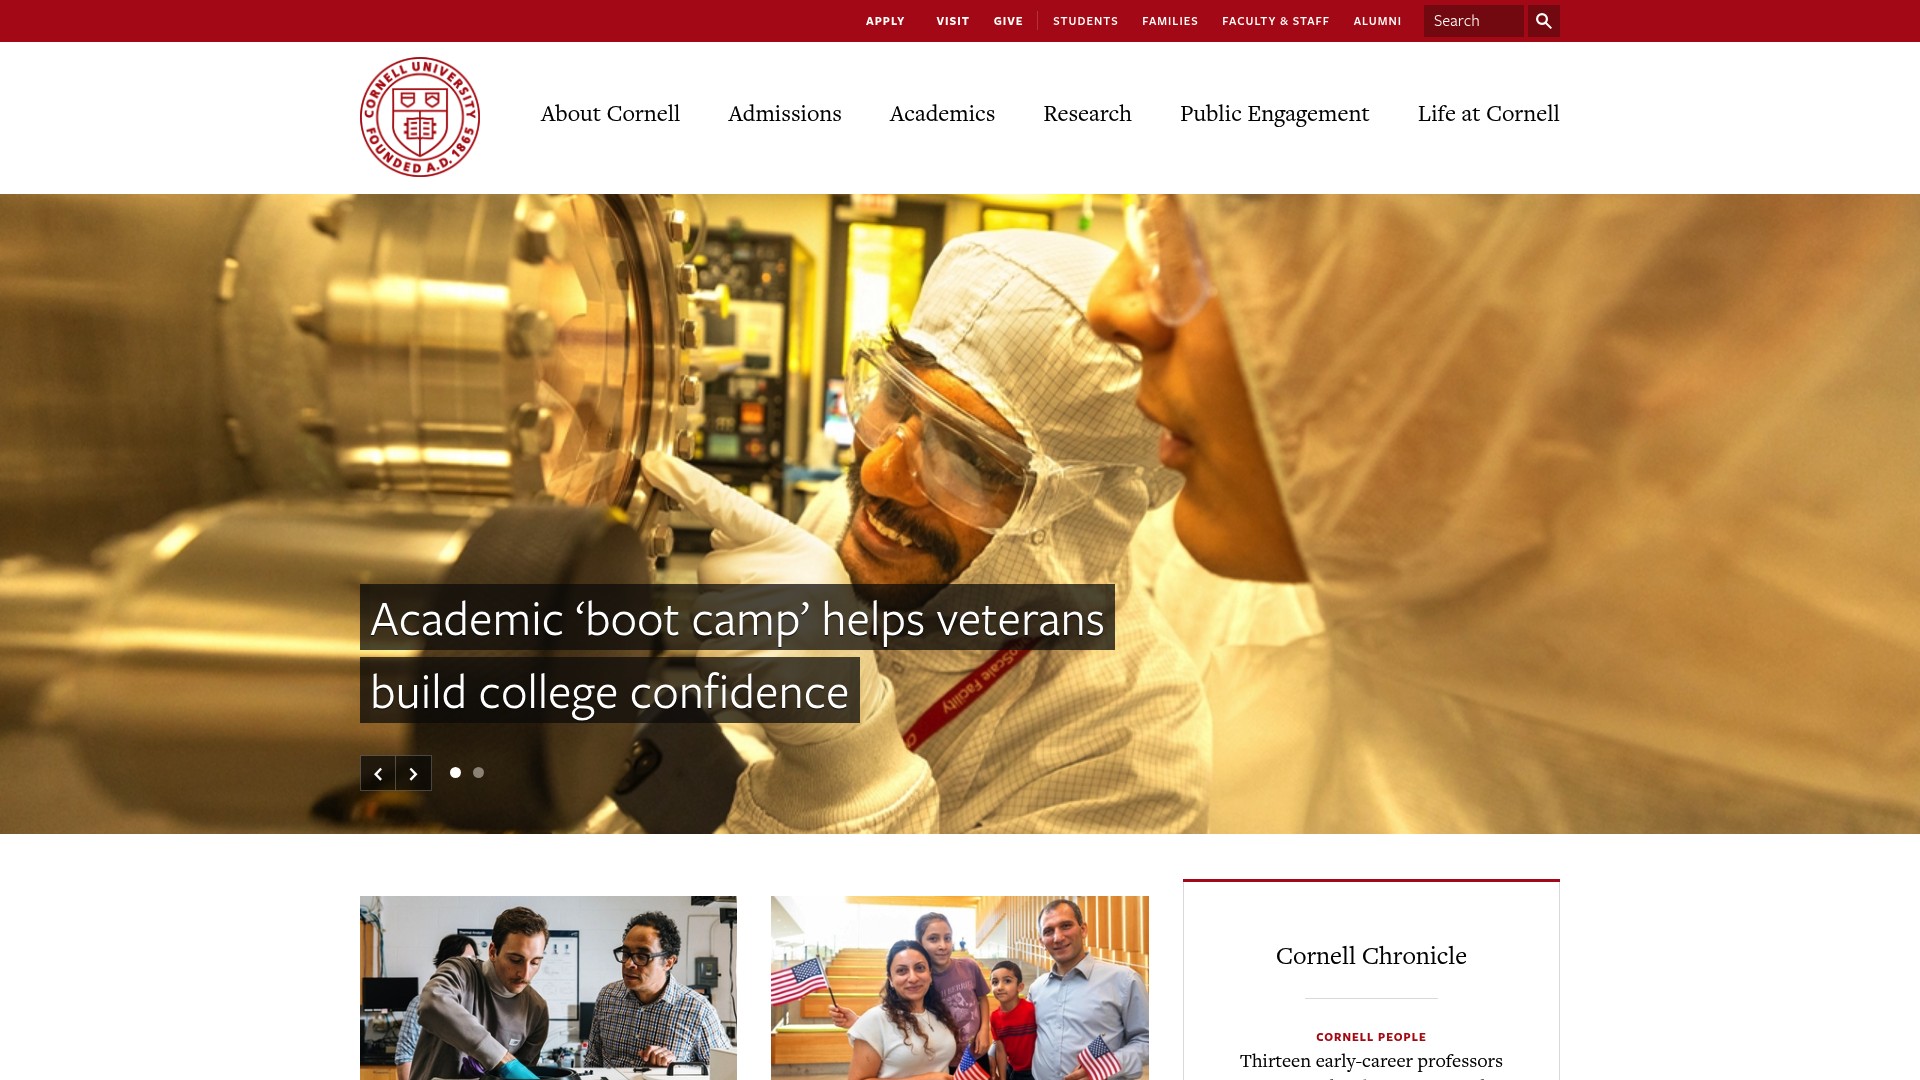Open the thumbnail of family holding American flags
Viewport: 1920px width, 1080px height.
click(x=960, y=988)
